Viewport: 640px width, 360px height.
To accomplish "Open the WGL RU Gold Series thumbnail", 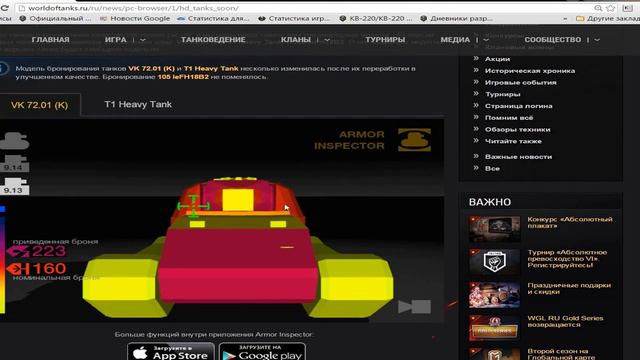I will click(x=494, y=328).
